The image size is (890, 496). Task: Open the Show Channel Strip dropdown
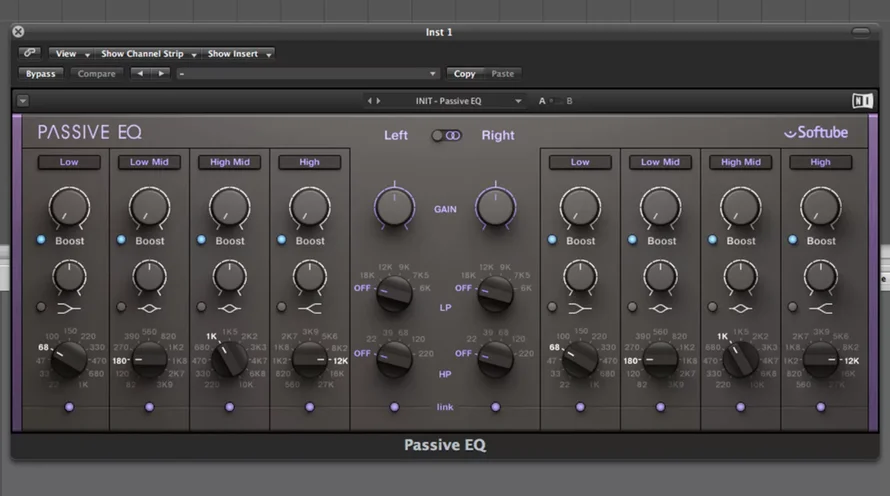148,54
